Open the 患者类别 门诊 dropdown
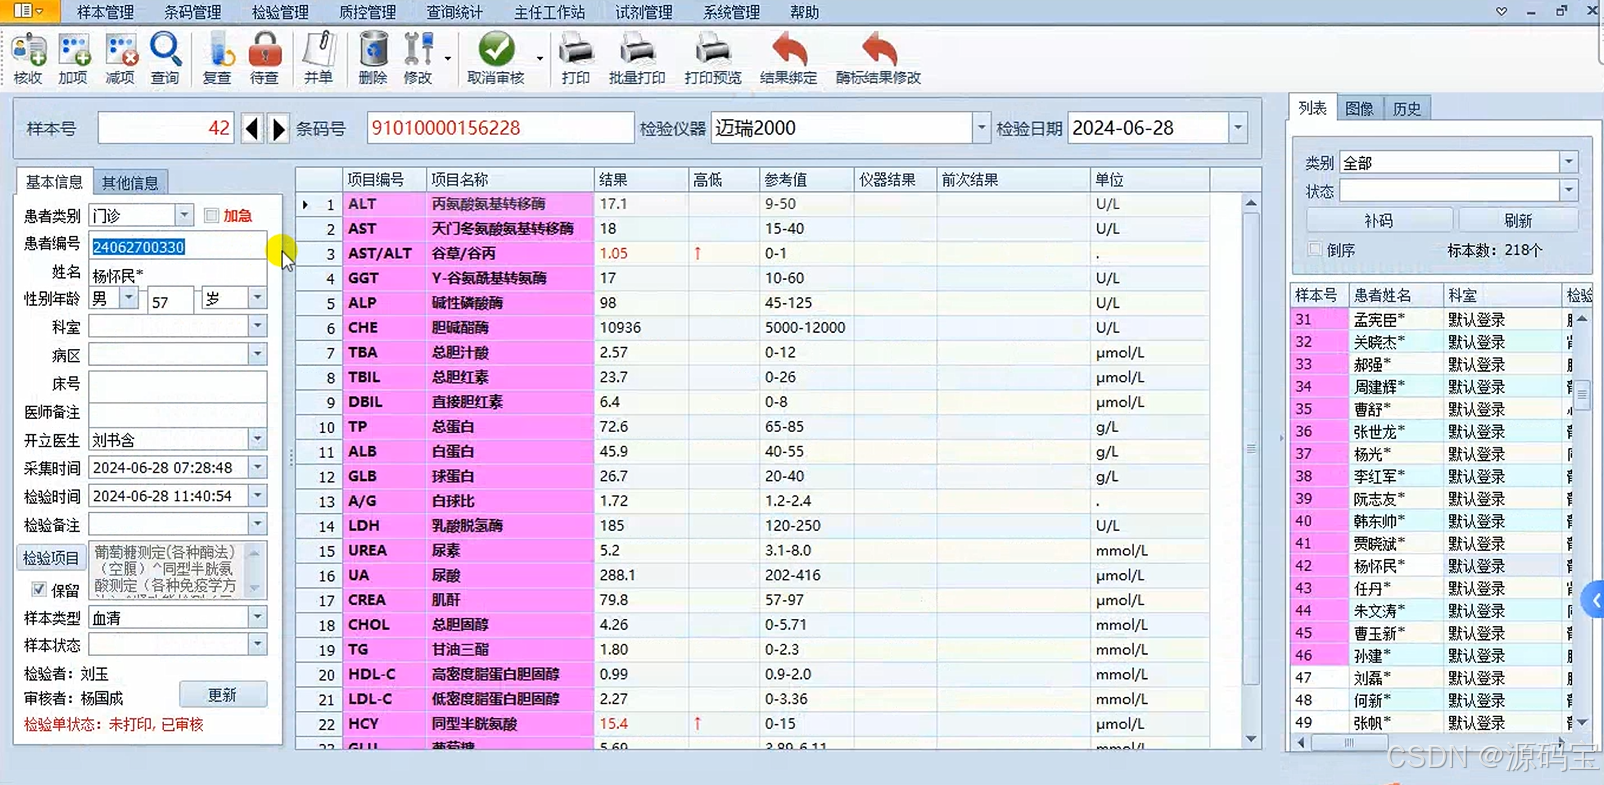 tap(184, 215)
